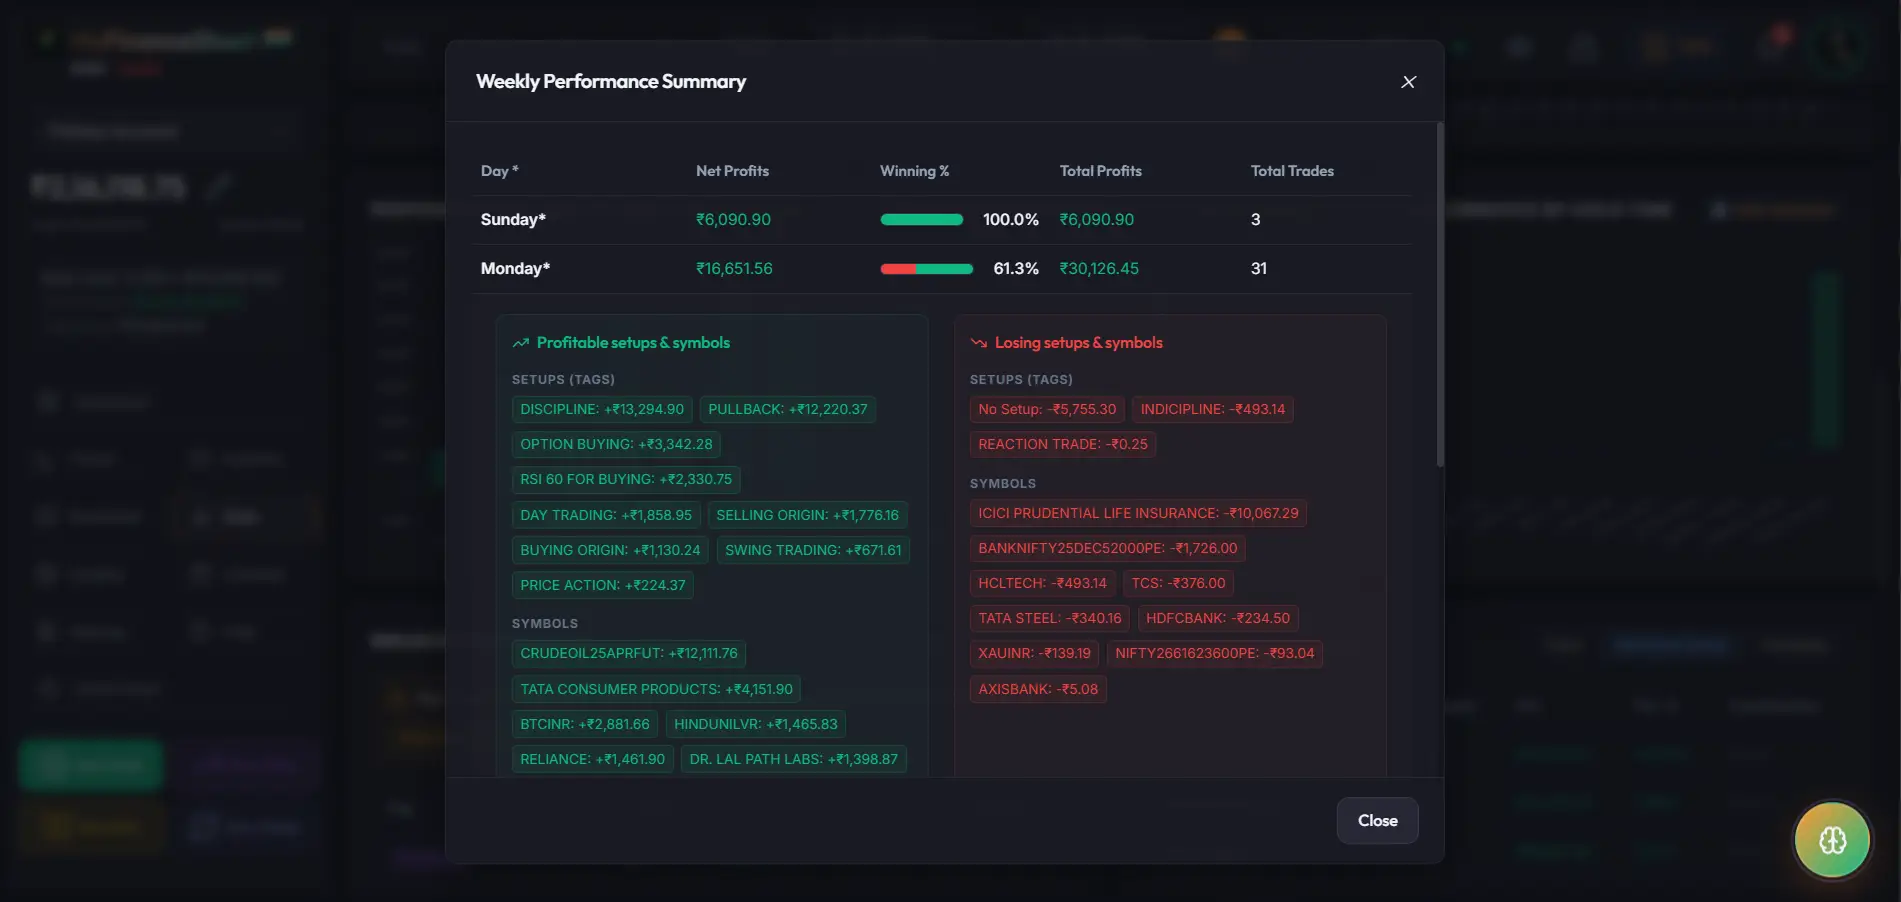Image resolution: width=1901 pixels, height=902 pixels.
Task: Click Monday's 61.3% winning progress bar
Action: click(x=926, y=269)
